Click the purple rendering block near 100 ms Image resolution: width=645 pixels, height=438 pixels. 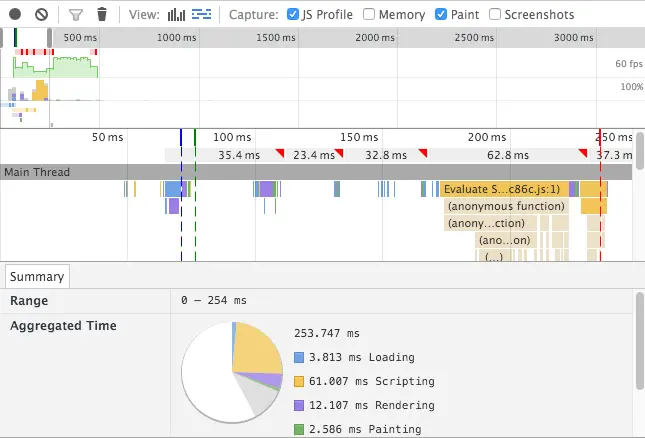(267, 189)
